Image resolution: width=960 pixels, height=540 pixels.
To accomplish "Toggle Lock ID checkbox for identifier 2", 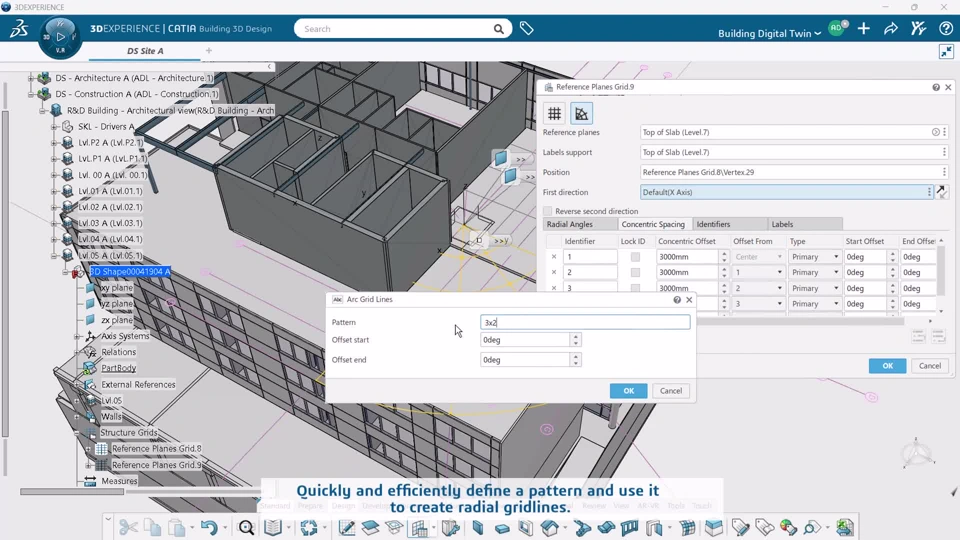I will (x=635, y=272).
